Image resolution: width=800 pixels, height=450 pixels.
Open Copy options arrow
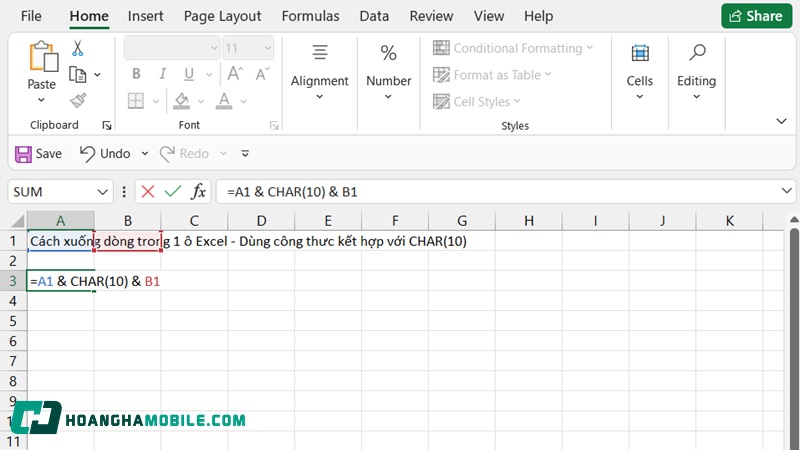[97, 75]
